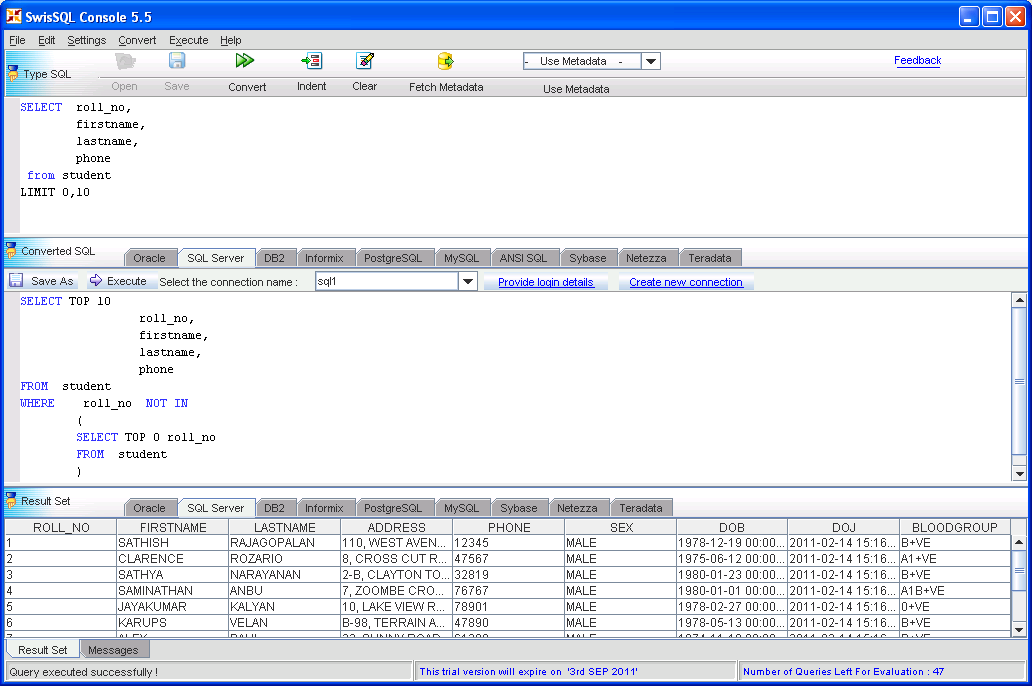
Task: Click the Convert double-arrow icon
Action: (x=245, y=61)
